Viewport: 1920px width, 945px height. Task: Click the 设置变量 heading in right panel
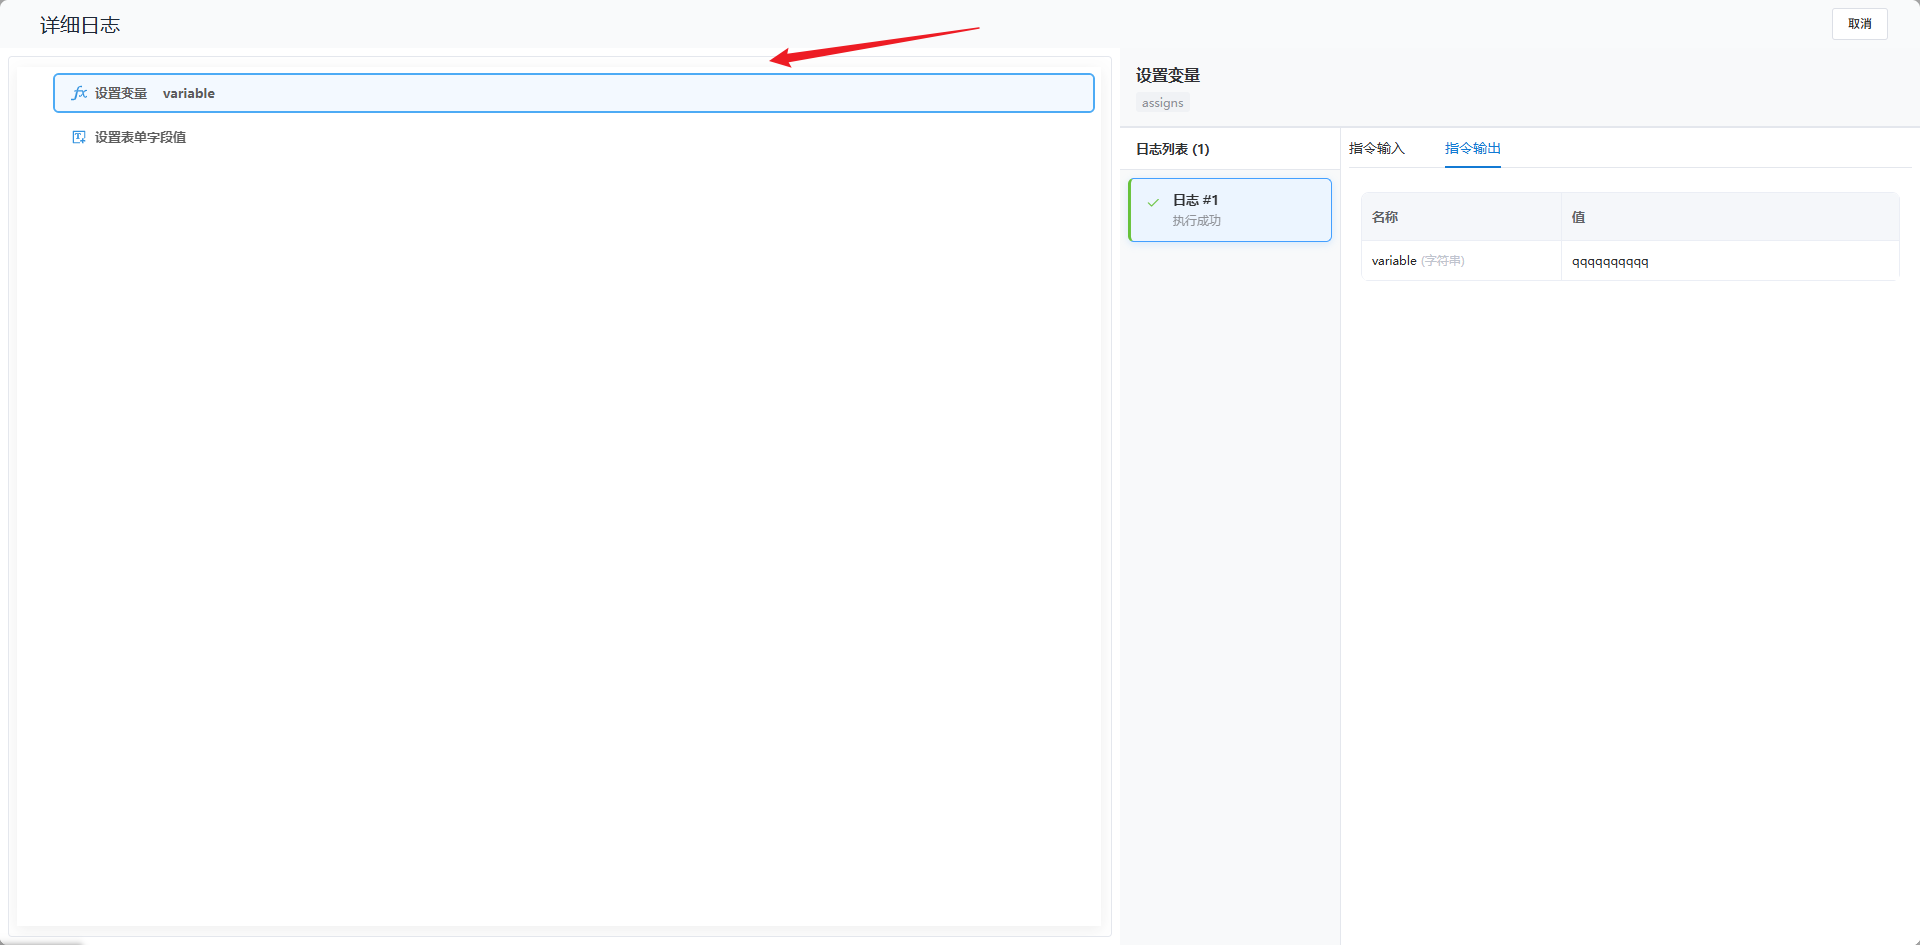[x=1167, y=75]
